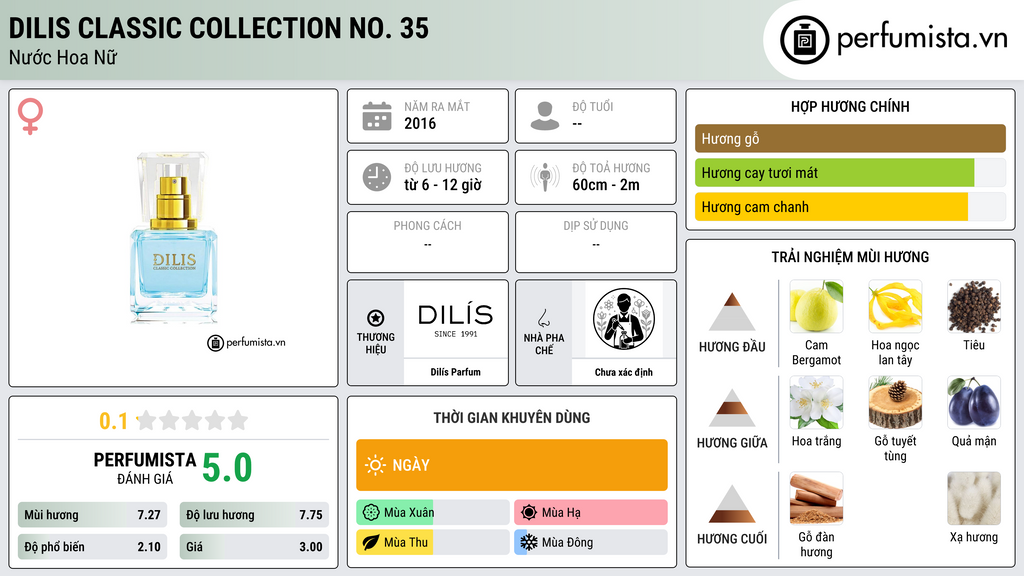1024x576 pixels.
Task: Click the year value 2016
Action: click(x=420, y=123)
